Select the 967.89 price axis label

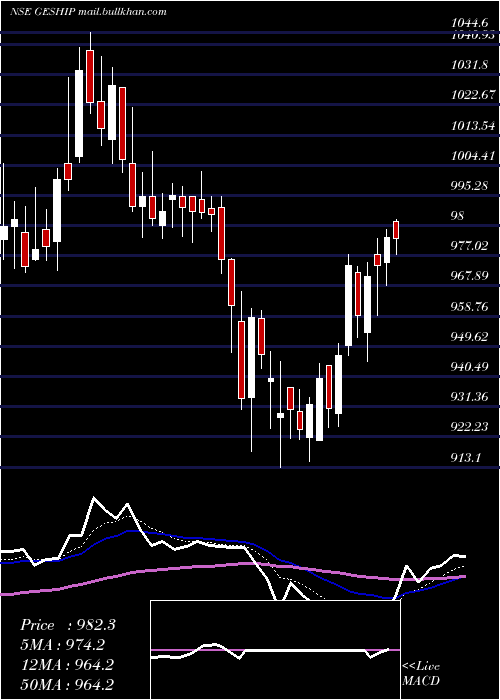point(470,276)
